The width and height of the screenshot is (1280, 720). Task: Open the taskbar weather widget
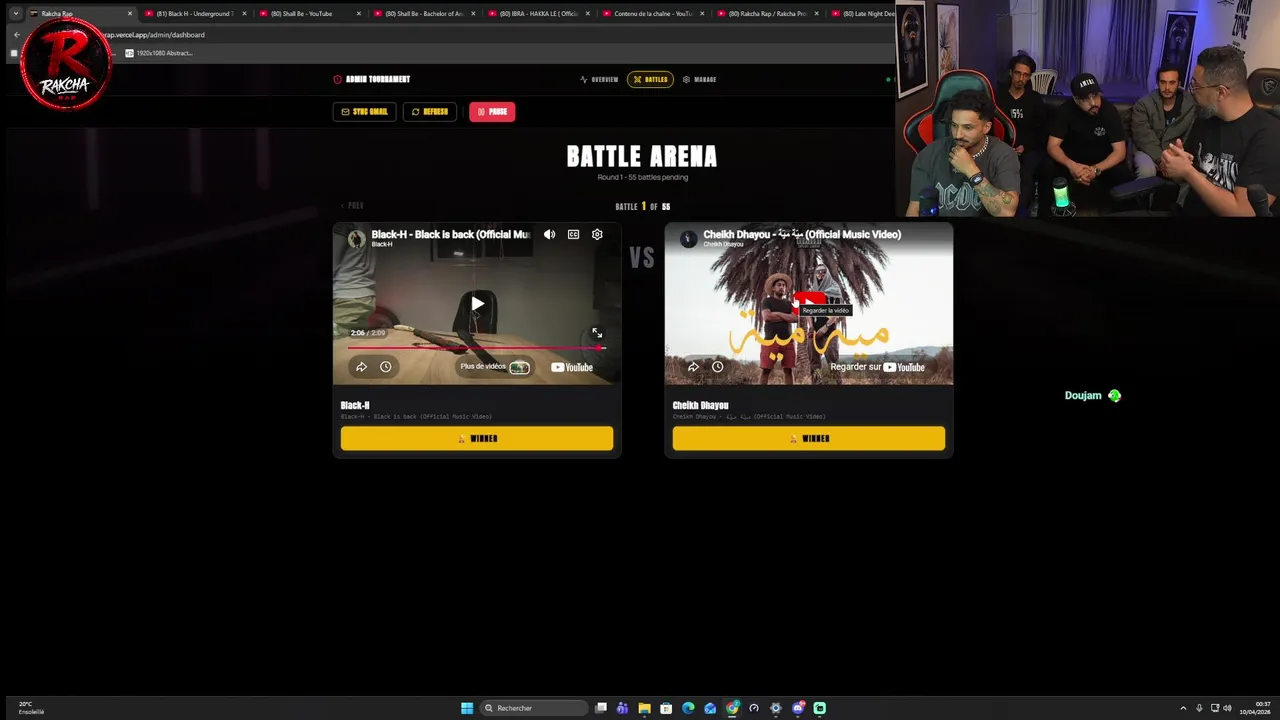(x=31, y=708)
